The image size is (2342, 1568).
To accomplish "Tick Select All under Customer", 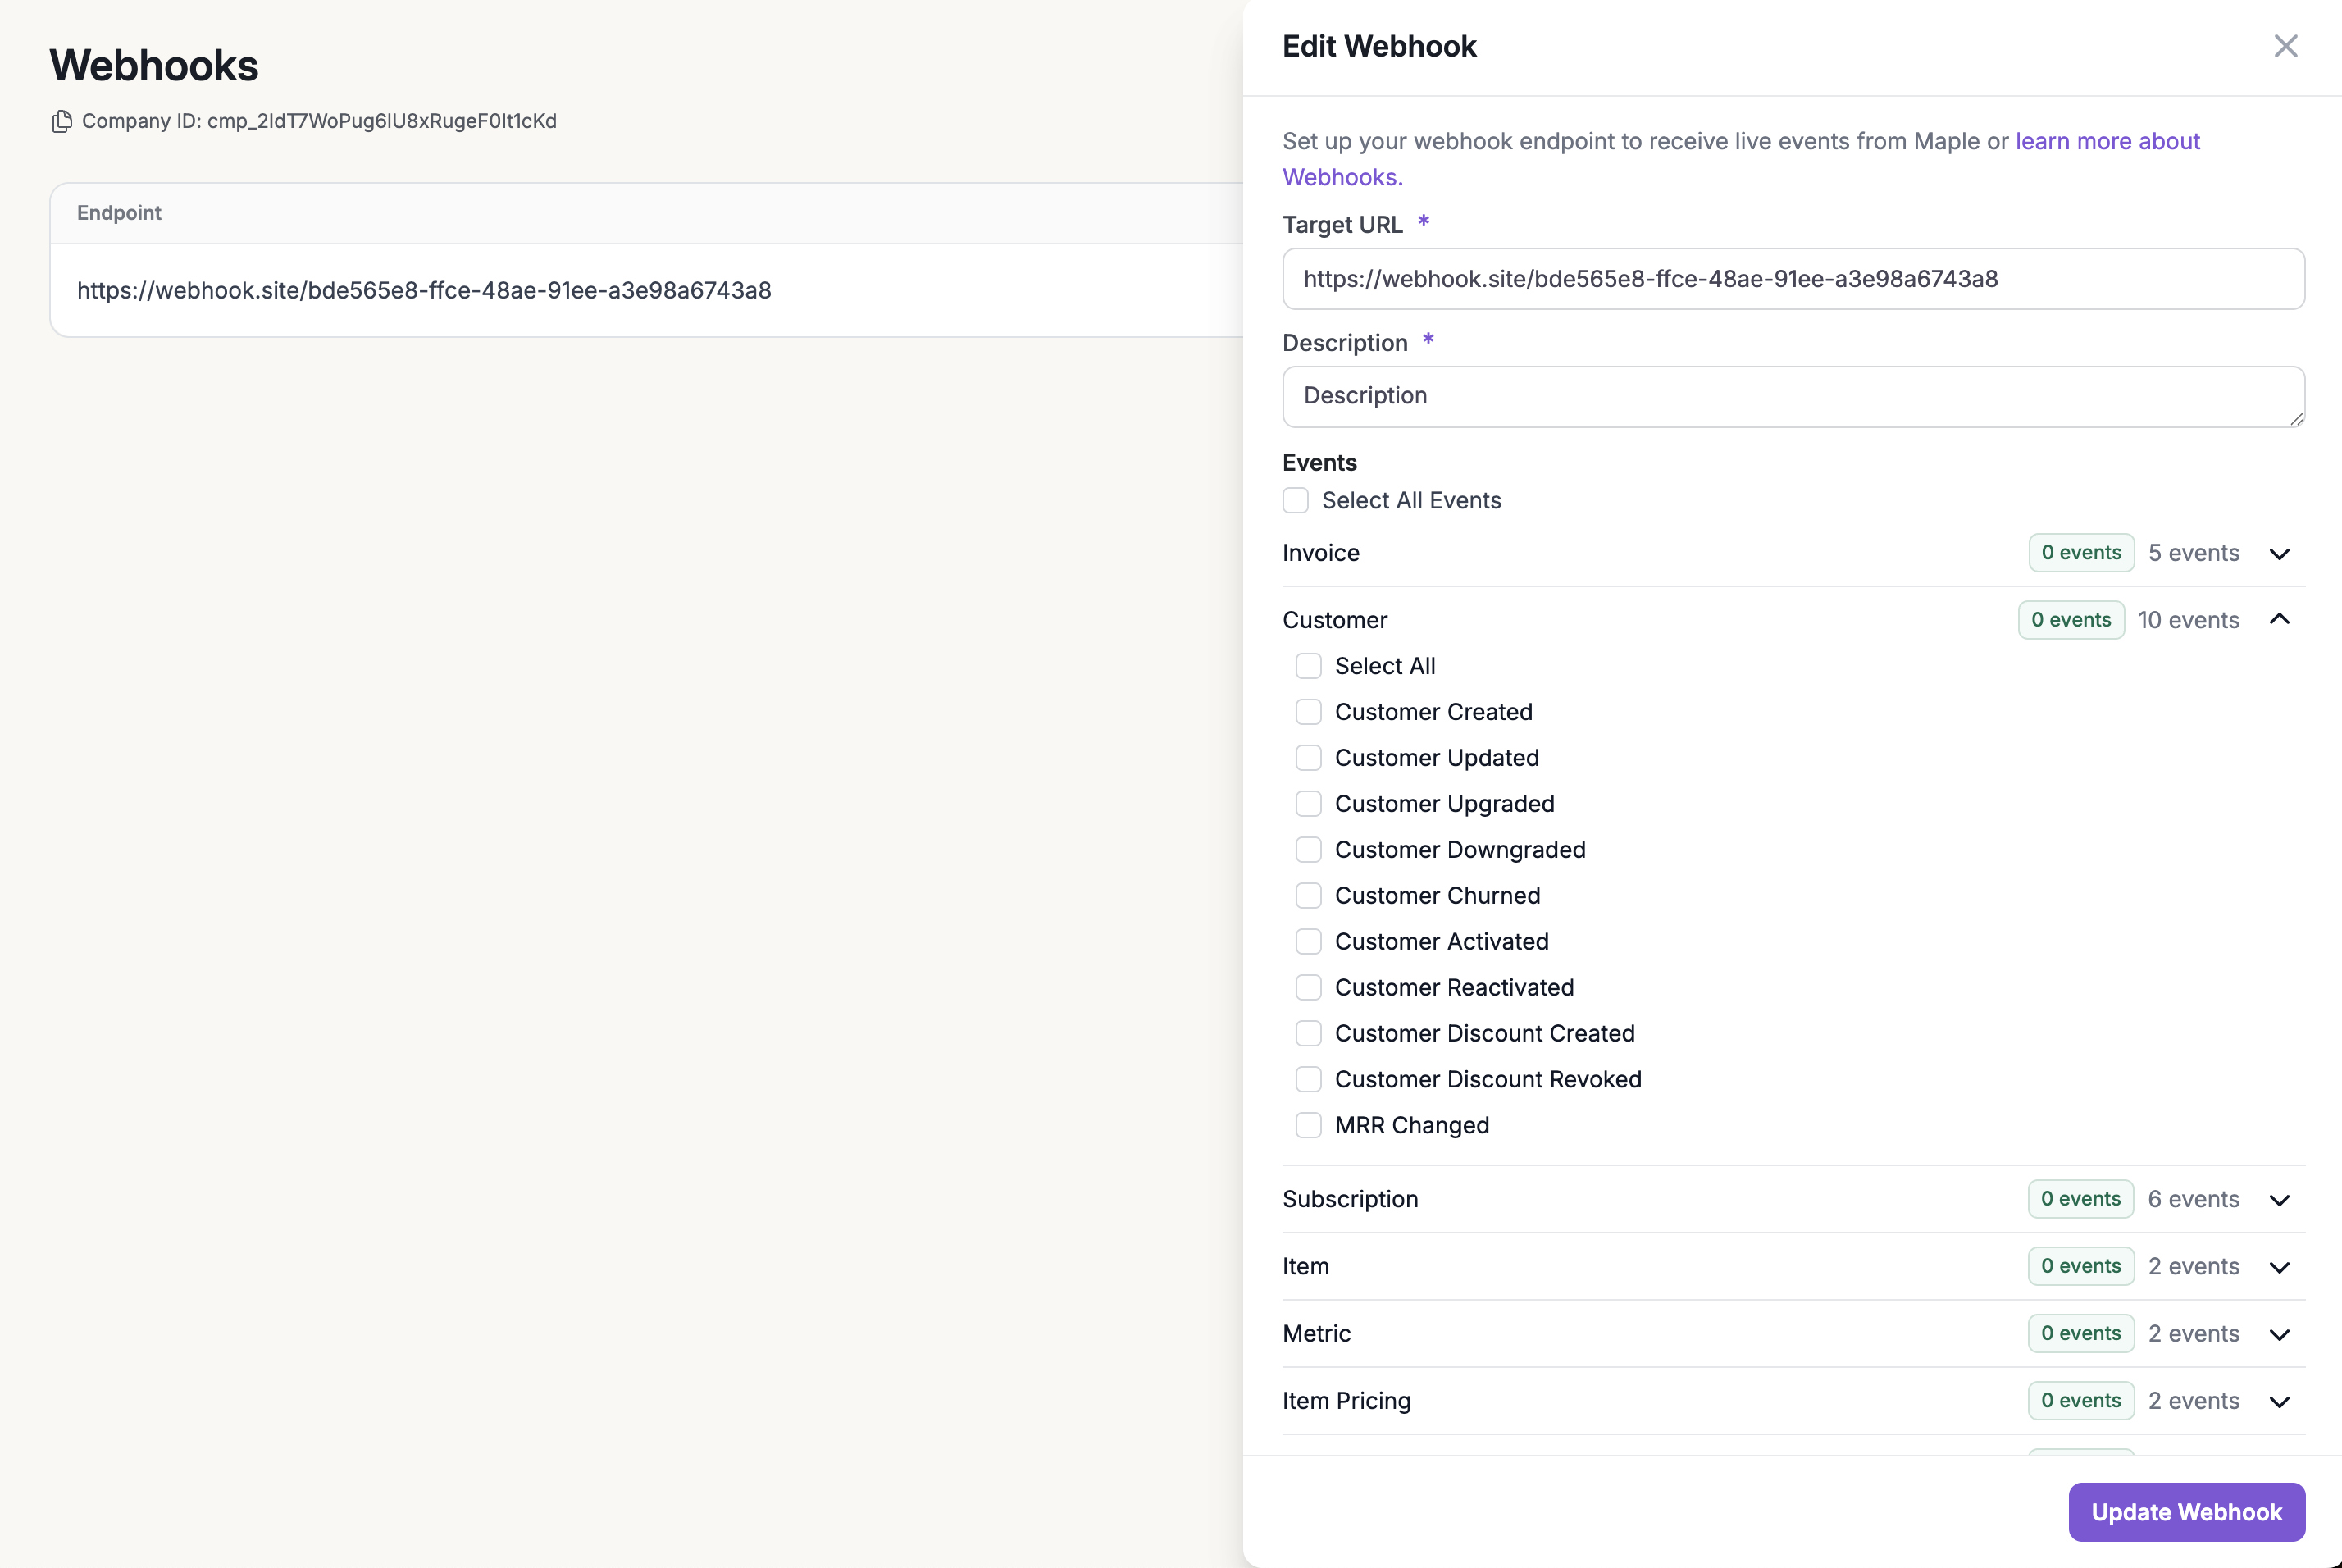I will click(1308, 666).
